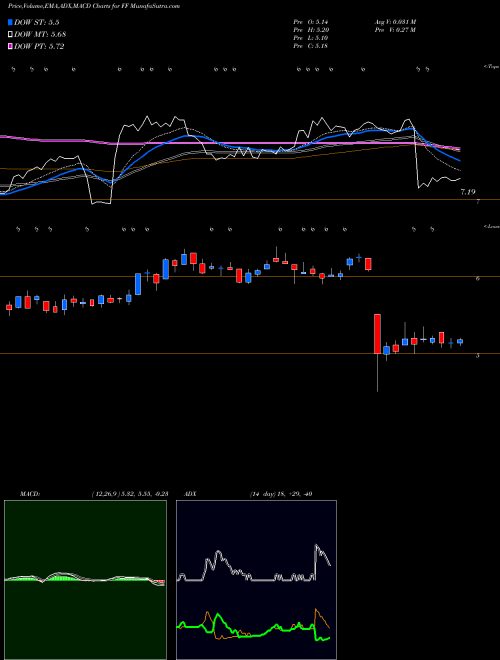The image size is (500, 660).
Task: Select the 'DOW MT: 5.68' legend label
Action: 40,35
